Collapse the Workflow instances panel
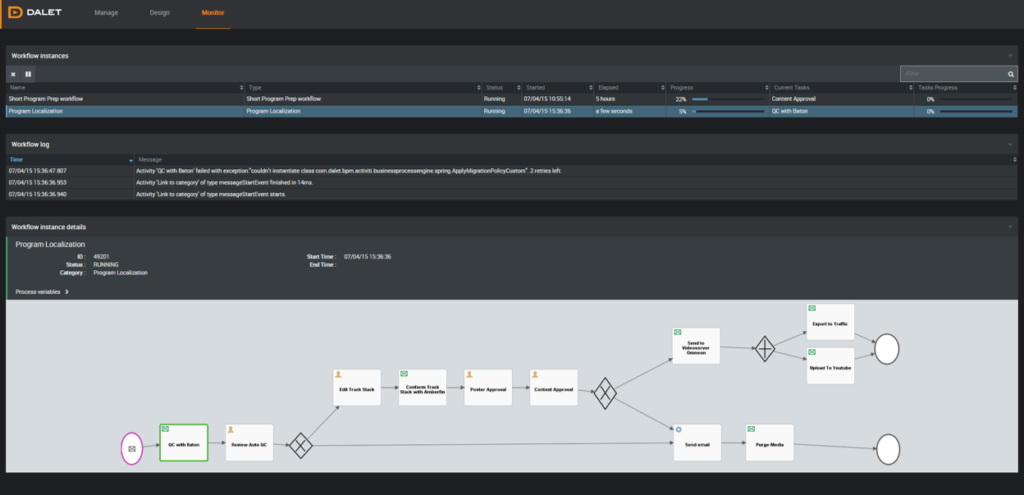Image resolution: width=1024 pixels, height=495 pixels. click(x=1011, y=56)
